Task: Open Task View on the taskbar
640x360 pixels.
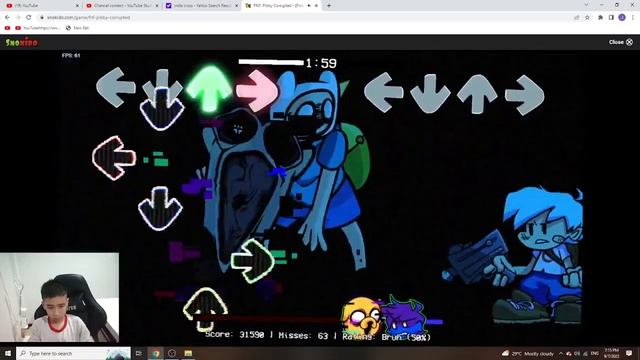Action: click(x=139, y=353)
